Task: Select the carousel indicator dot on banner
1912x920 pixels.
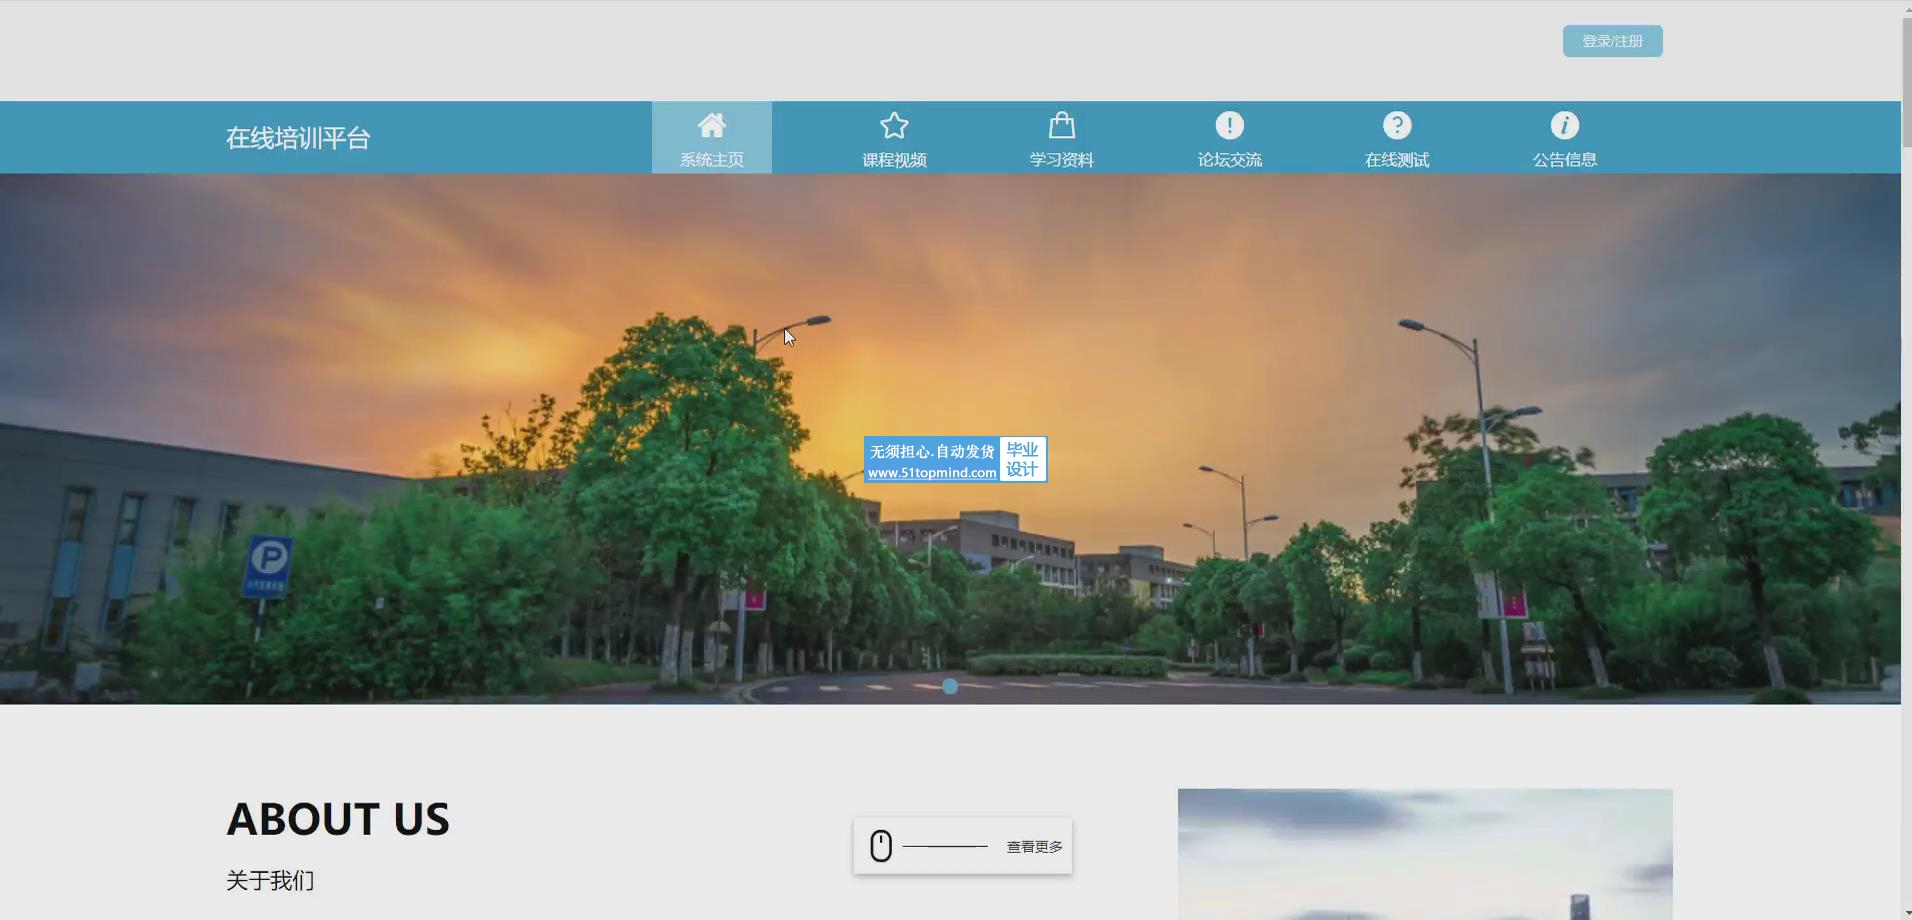Action: 950,686
